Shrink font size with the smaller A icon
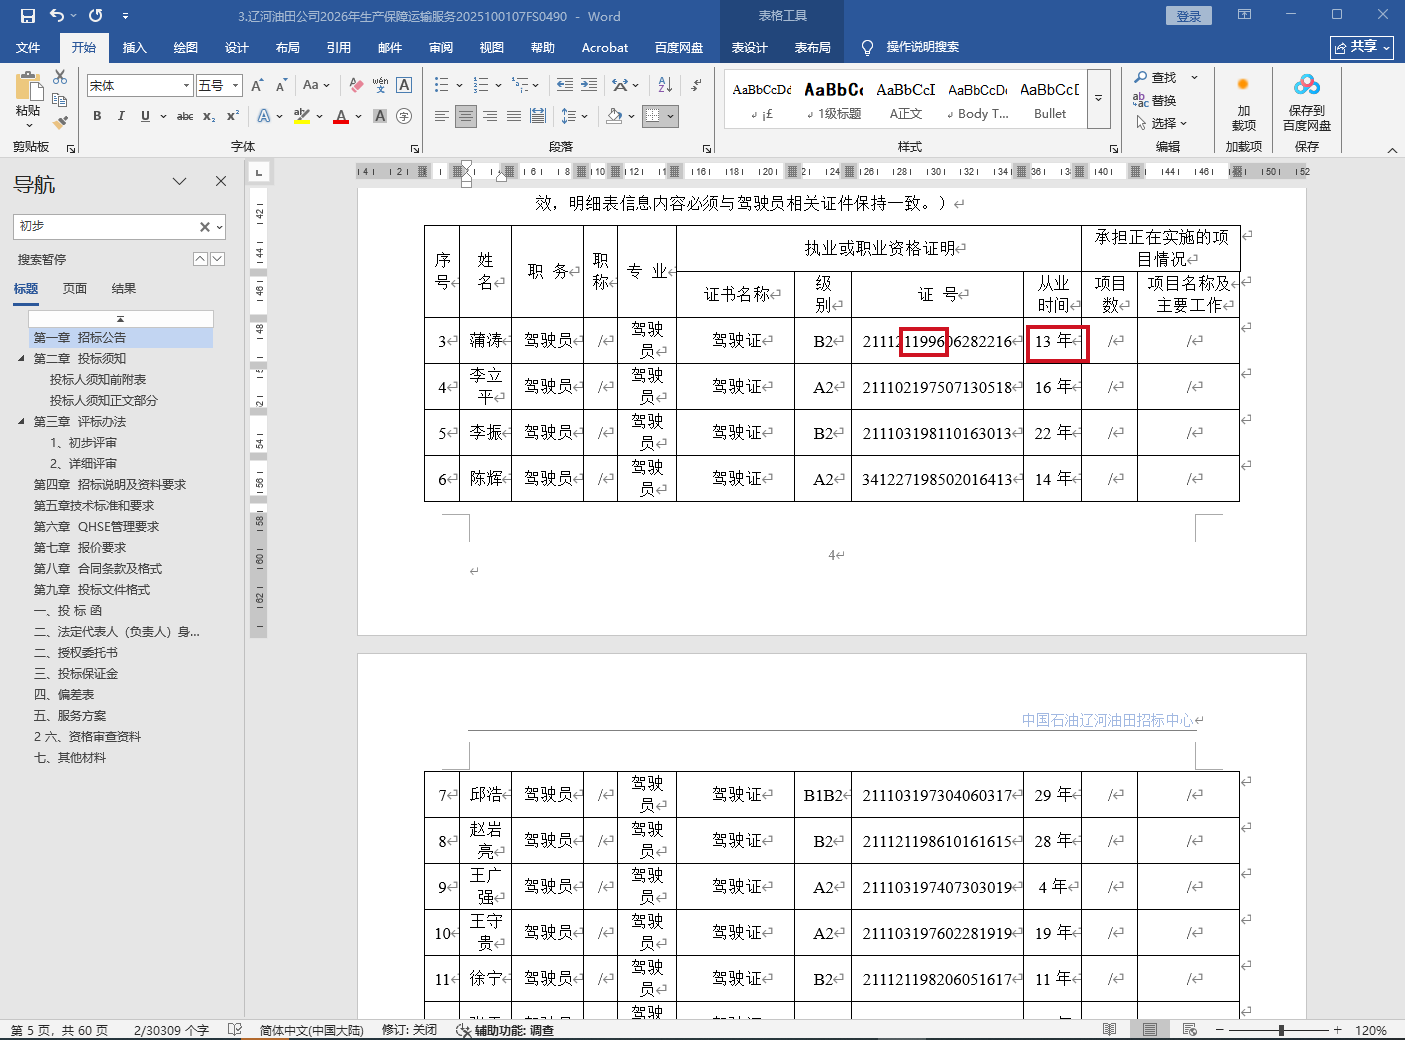 pos(280,86)
